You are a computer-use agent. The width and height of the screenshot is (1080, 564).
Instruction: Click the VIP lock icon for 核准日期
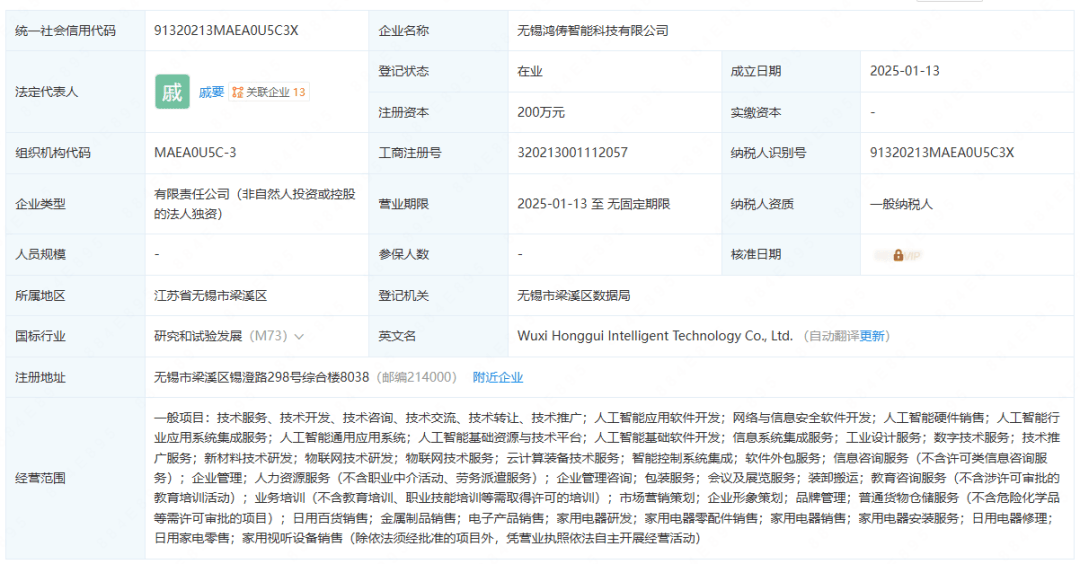point(898,255)
